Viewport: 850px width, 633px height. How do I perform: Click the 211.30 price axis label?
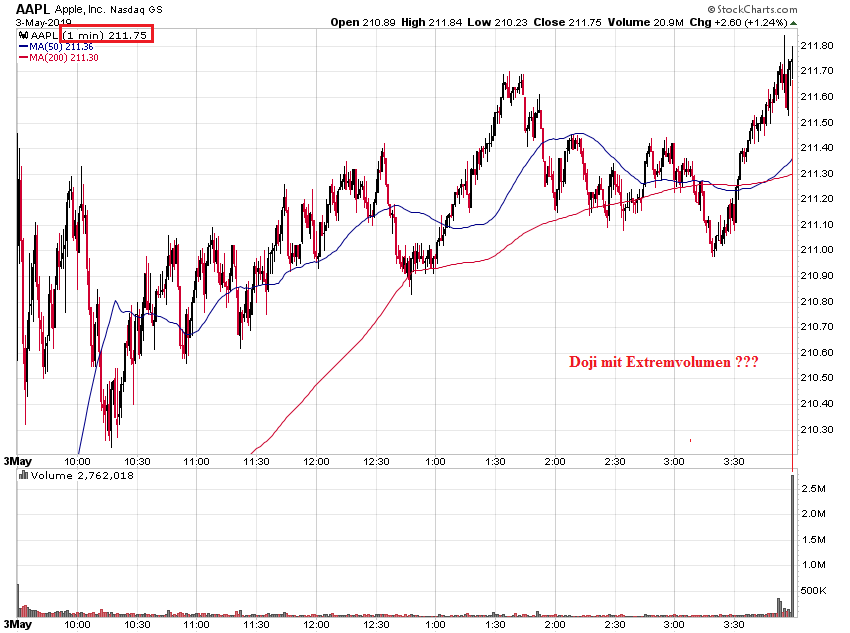(x=816, y=173)
